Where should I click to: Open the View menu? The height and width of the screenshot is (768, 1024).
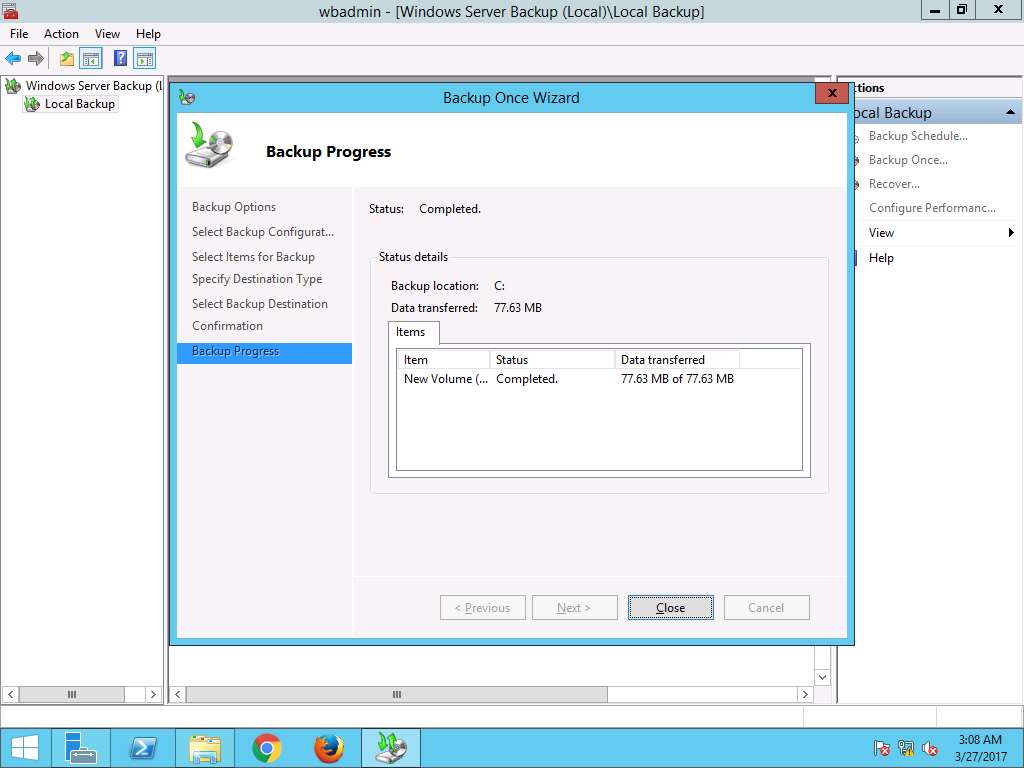[107, 34]
